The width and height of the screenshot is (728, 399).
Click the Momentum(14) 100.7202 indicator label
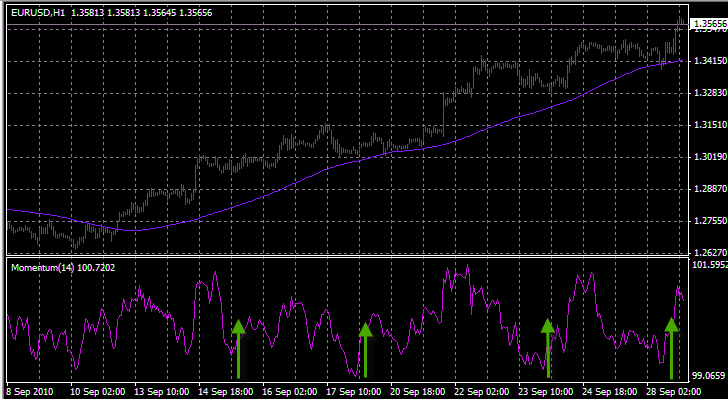click(x=63, y=268)
